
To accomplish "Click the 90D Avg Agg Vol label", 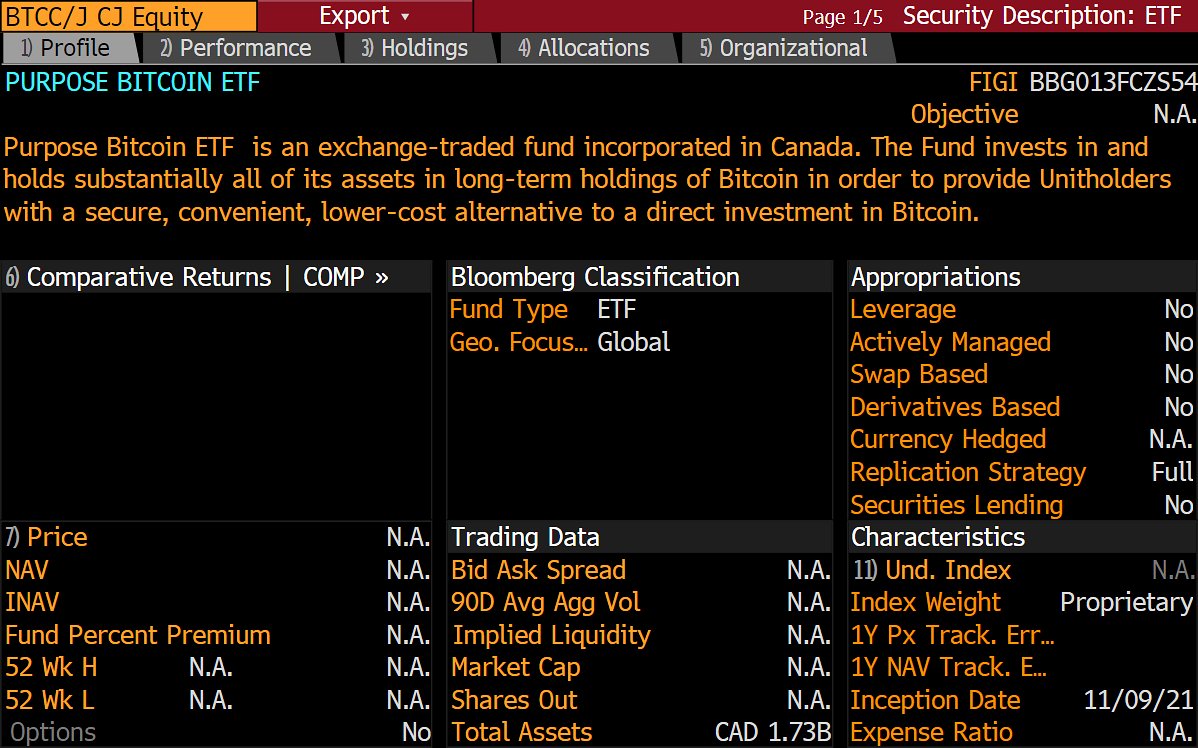I will click(x=546, y=602).
